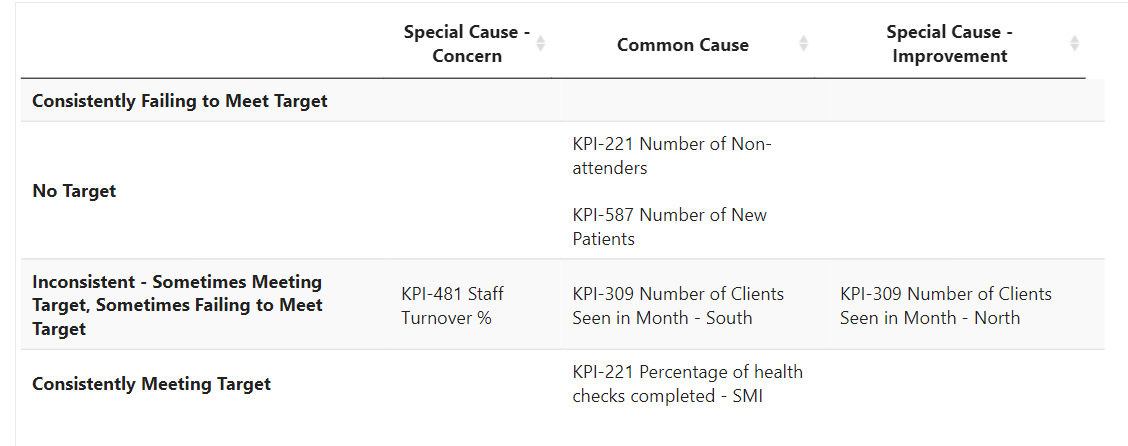Select the Special Cause - Improvement header text

(x=949, y=44)
